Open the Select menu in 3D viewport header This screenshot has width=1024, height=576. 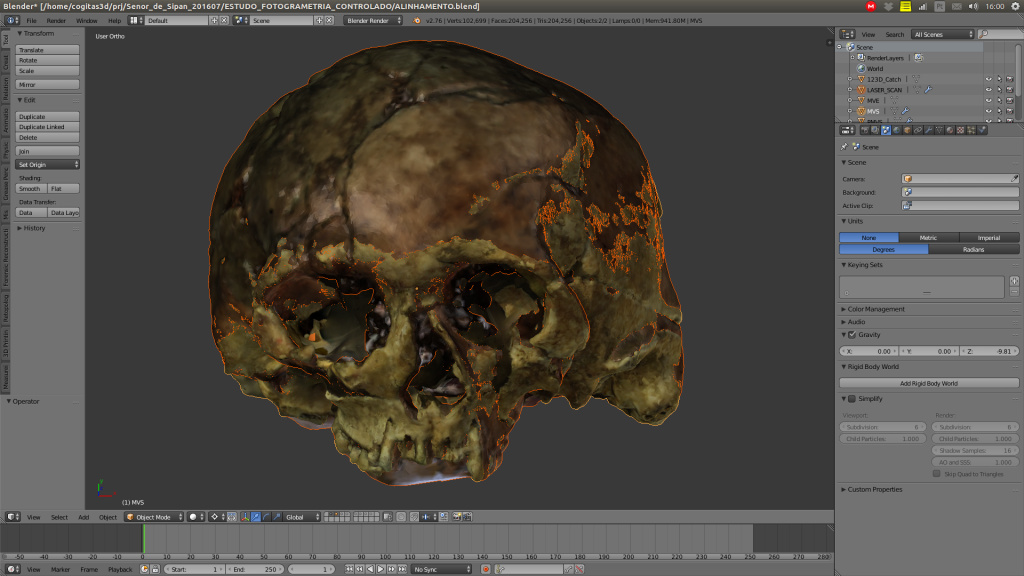[x=59, y=517]
